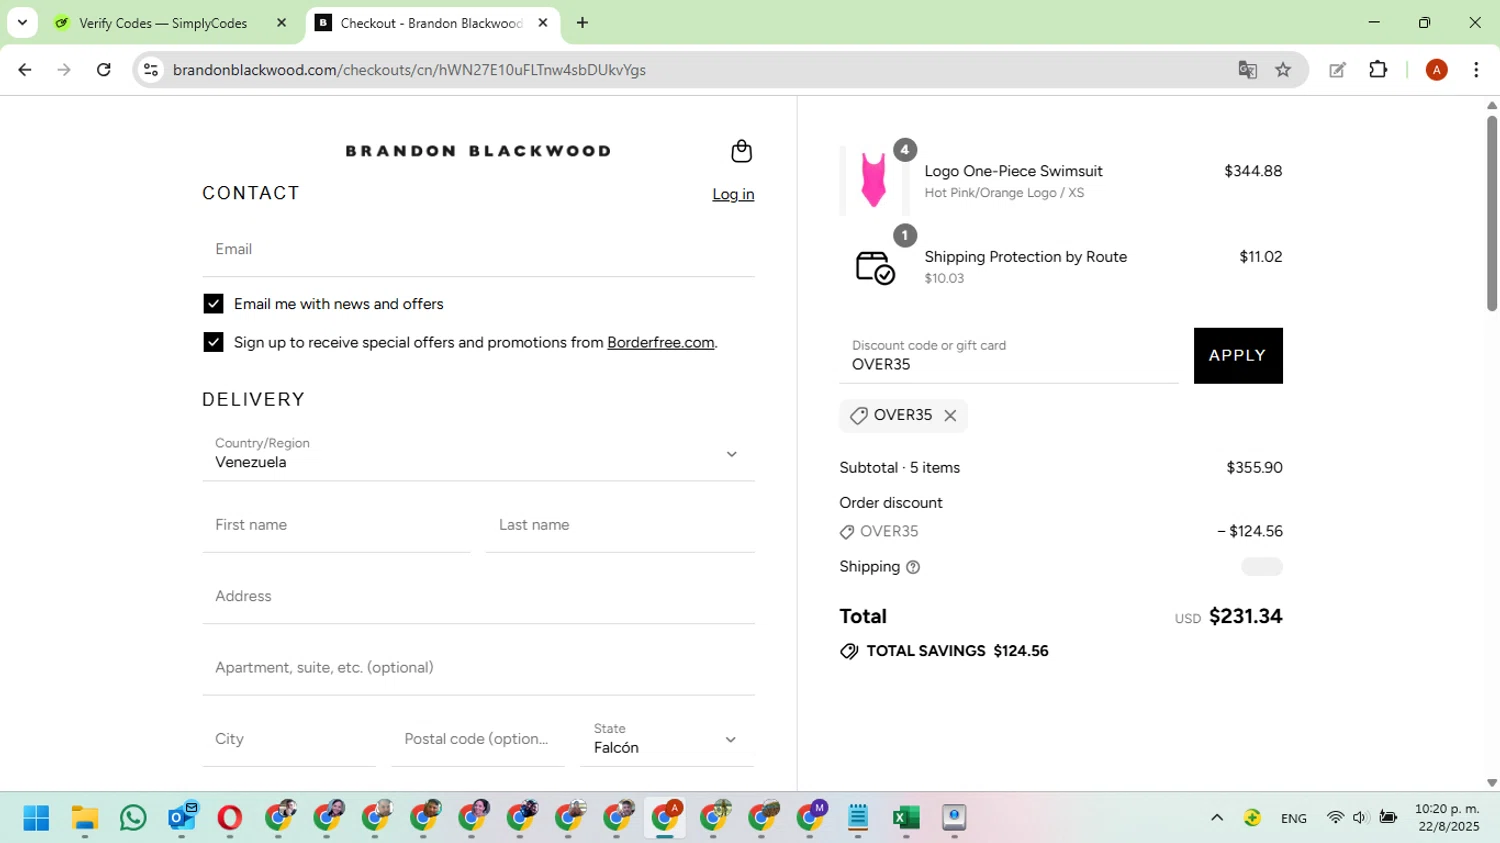Open site information icon in address bar
The width and height of the screenshot is (1500, 843).
(151, 70)
